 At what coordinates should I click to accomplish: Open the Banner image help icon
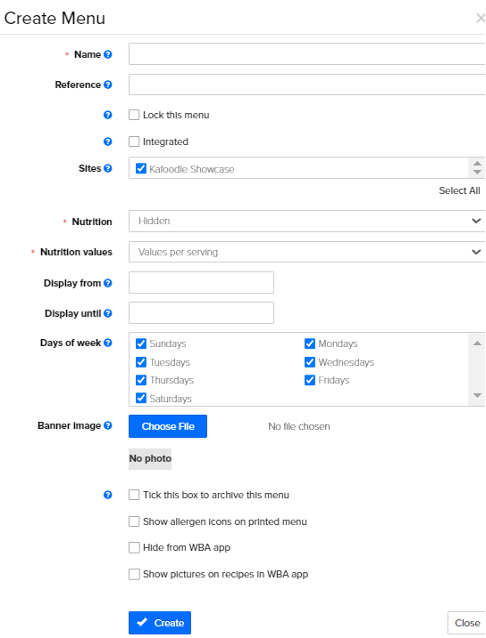(x=107, y=425)
